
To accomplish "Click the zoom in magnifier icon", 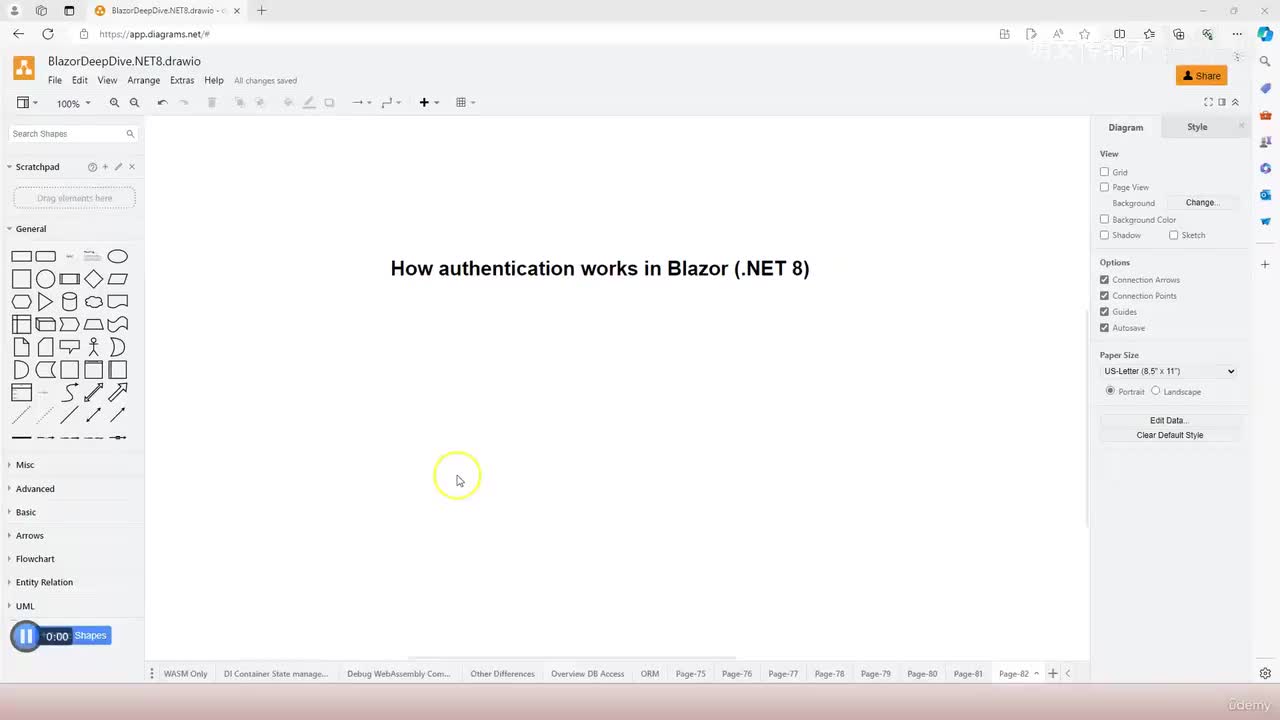I will tap(114, 102).
